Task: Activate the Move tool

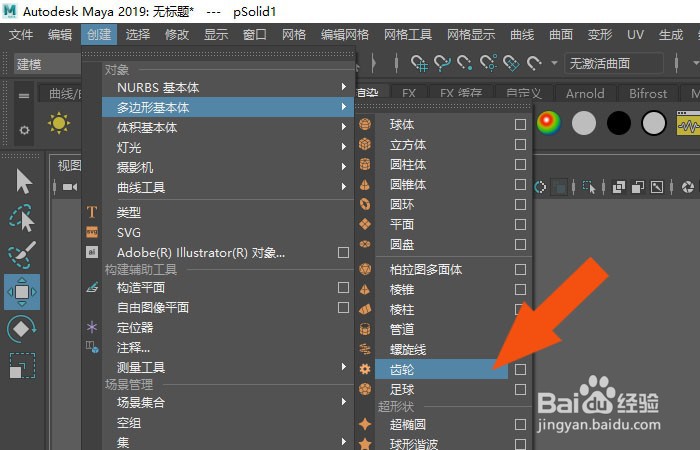Action: coord(22,292)
